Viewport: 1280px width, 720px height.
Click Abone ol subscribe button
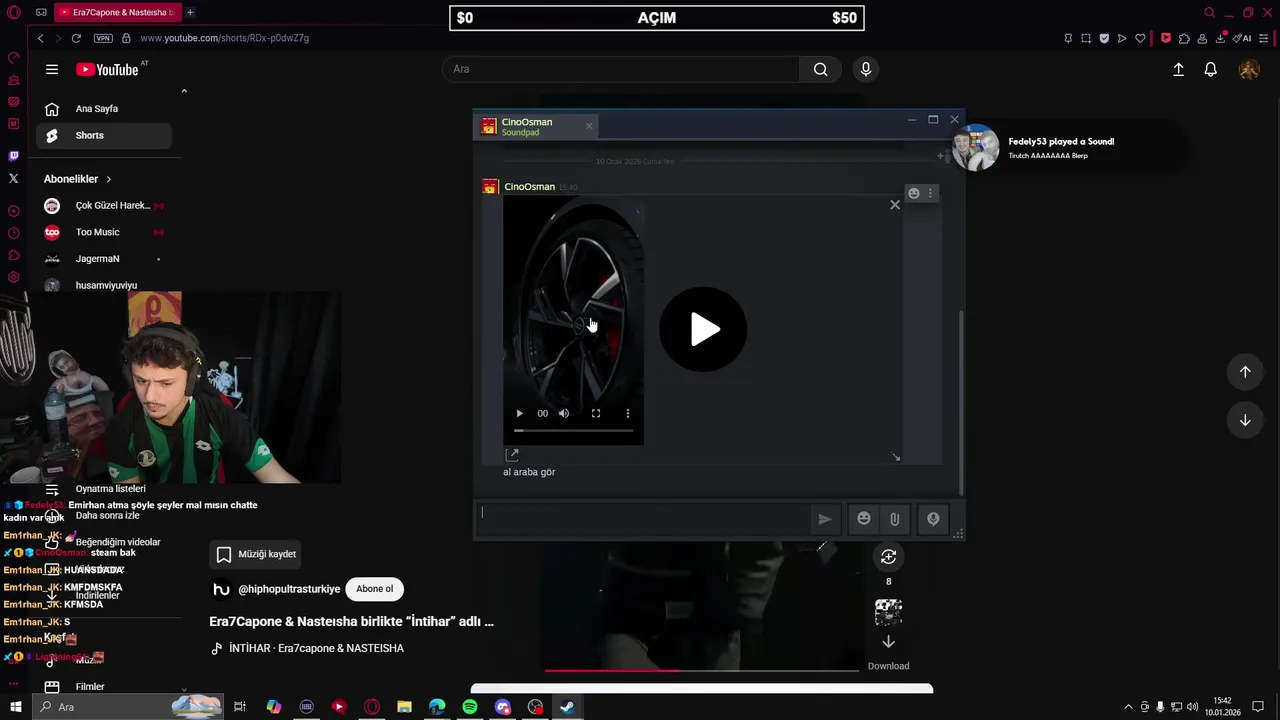pos(375,589)
